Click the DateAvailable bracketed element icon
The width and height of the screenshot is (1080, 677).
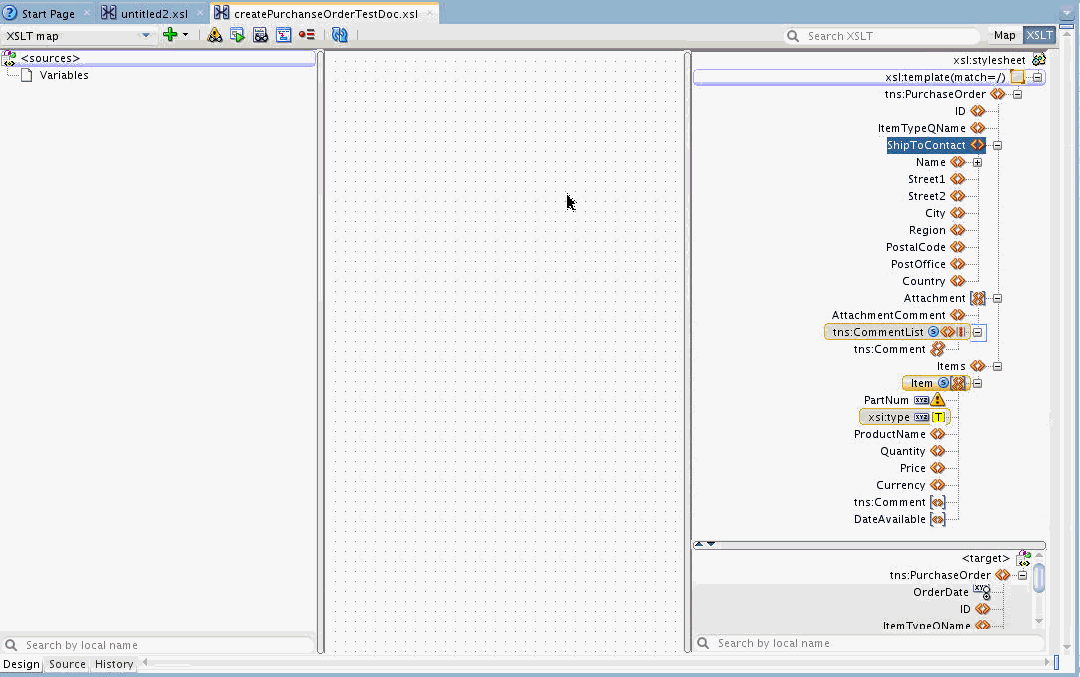pos(937,519)
